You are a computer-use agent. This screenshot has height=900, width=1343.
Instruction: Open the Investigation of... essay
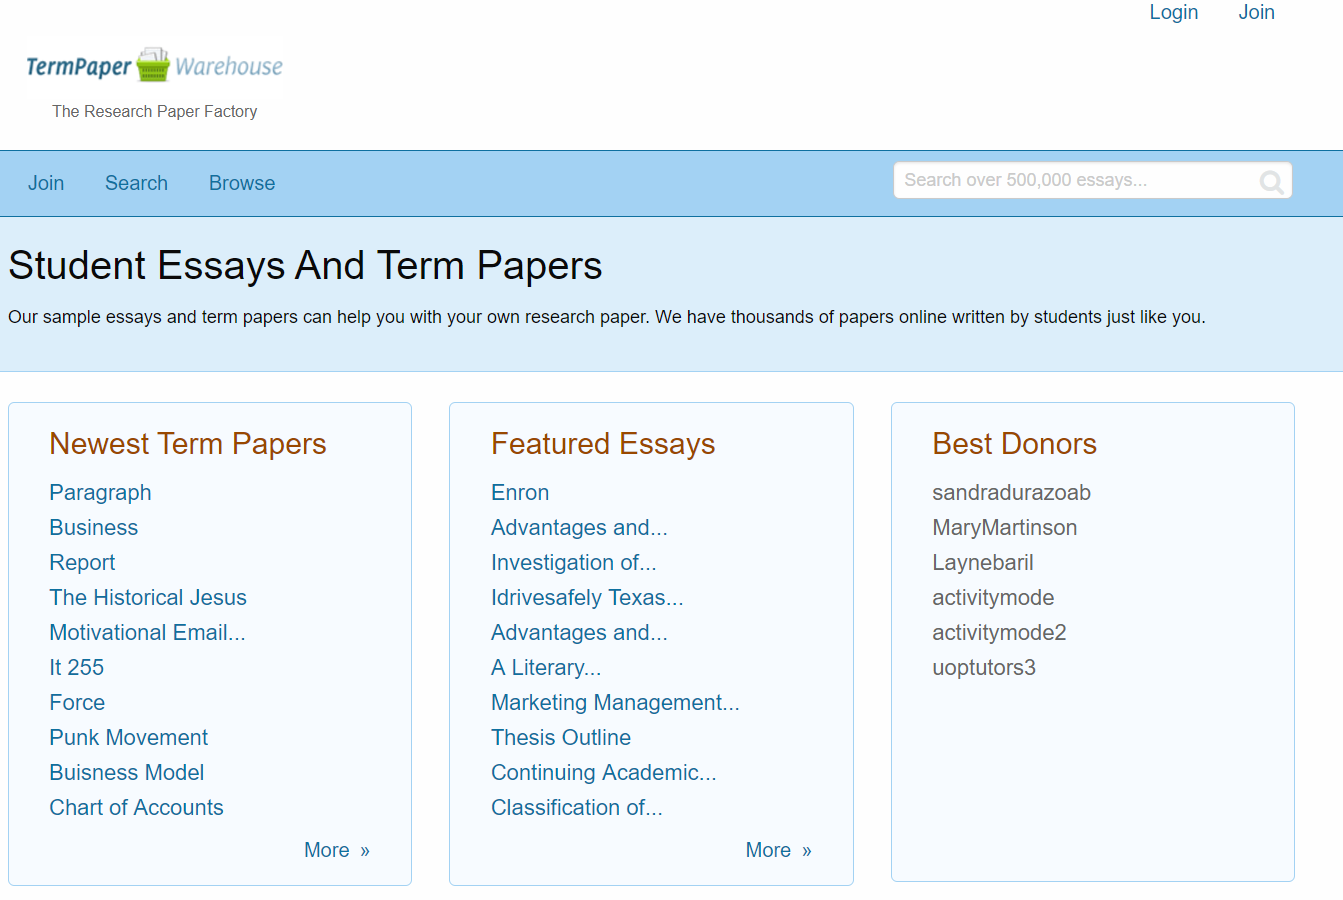coord(574,562)
